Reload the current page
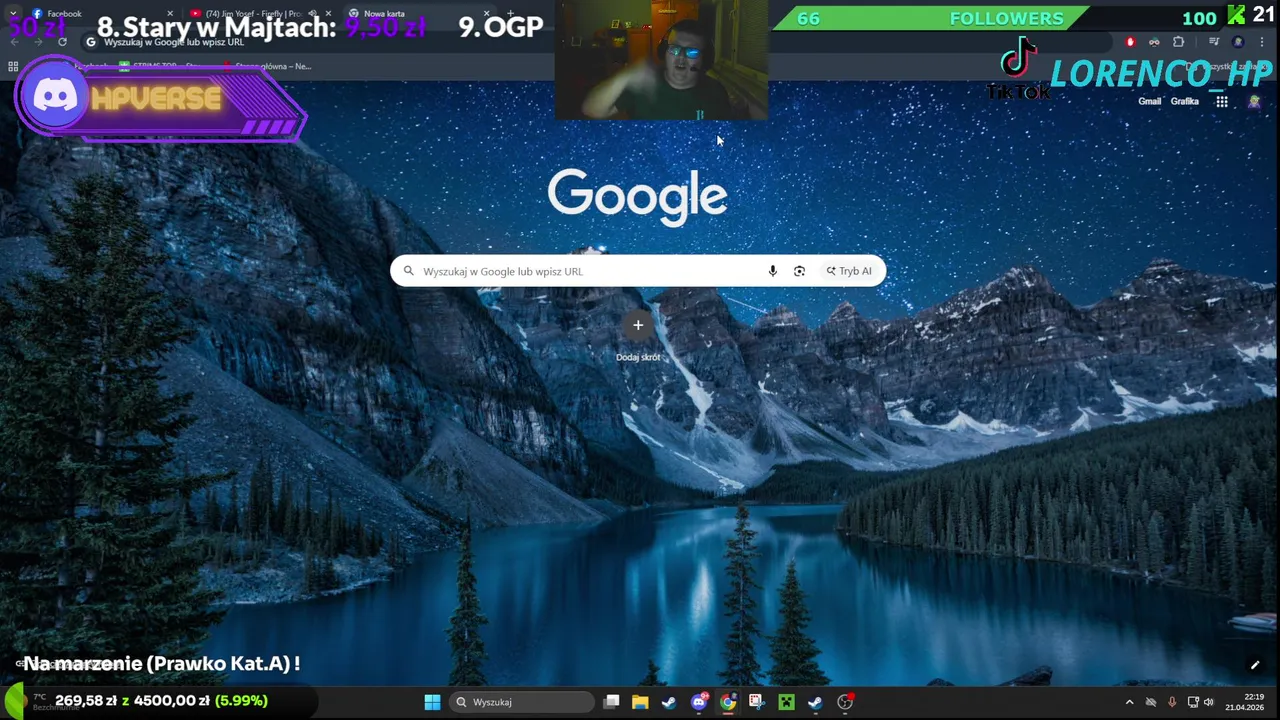This screenshot has width=1280, height=720. (62, 42)
